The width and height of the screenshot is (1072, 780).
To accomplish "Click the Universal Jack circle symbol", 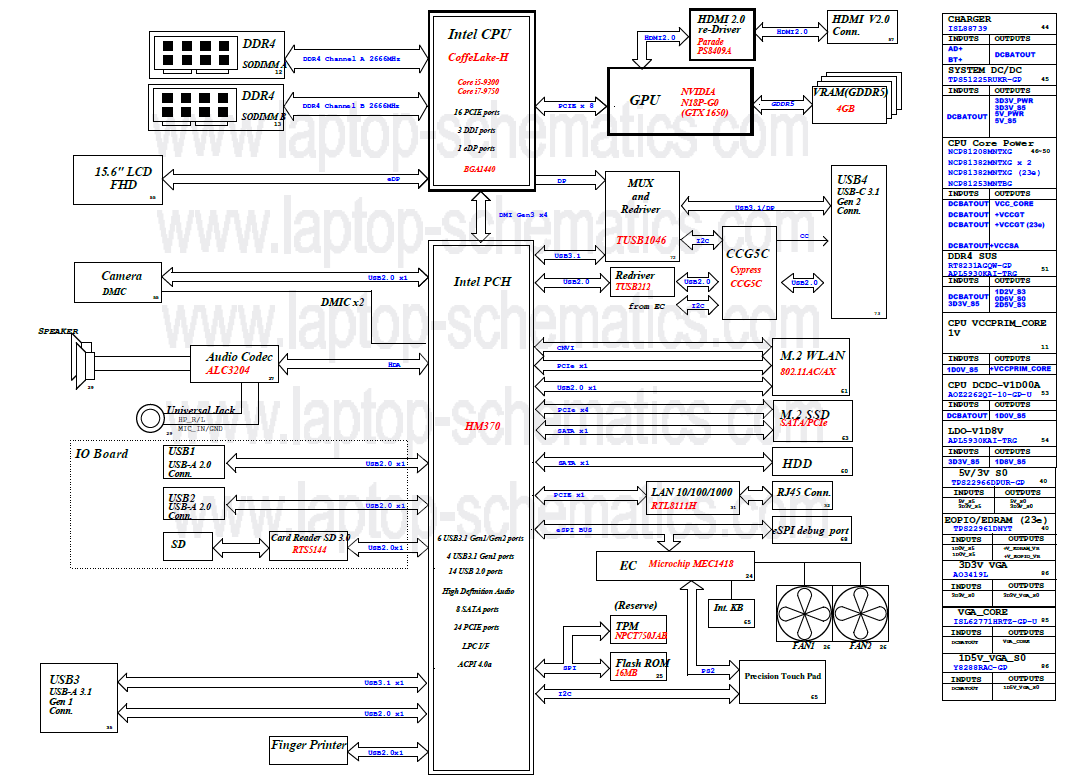I will (150, 418).
